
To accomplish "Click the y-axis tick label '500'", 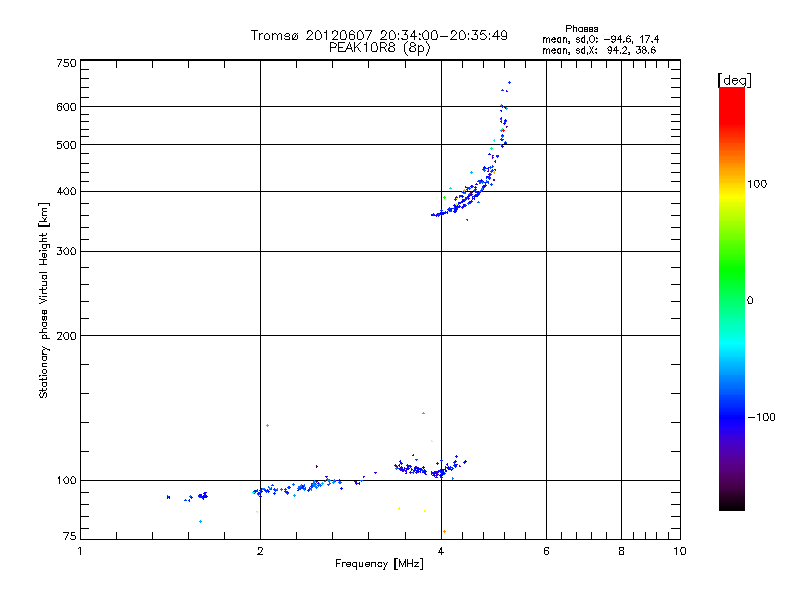I will coord(66,145).
